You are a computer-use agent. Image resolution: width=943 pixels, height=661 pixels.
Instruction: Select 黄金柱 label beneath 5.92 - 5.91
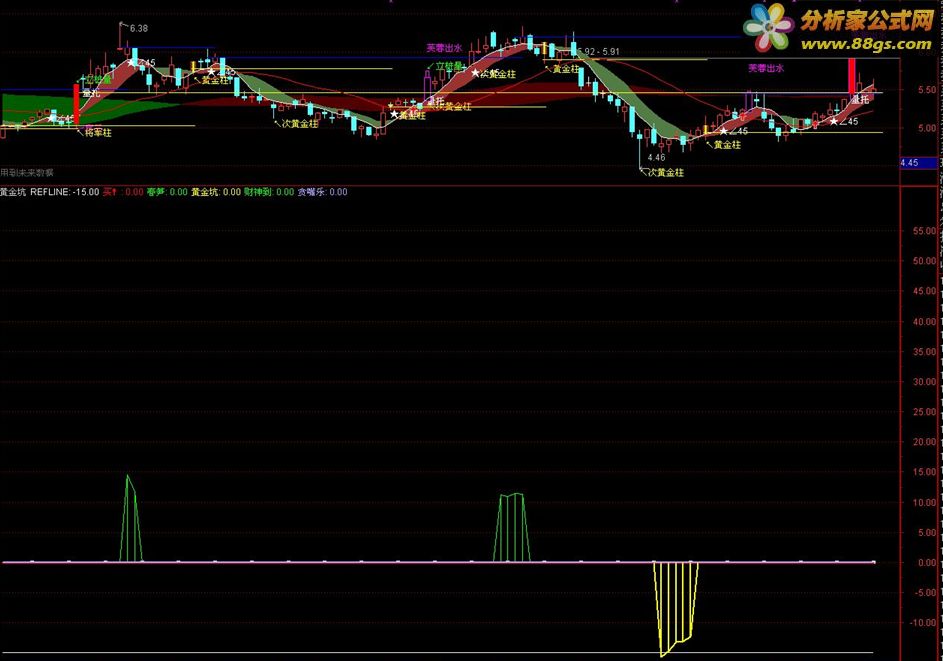[x=566, y=69]
